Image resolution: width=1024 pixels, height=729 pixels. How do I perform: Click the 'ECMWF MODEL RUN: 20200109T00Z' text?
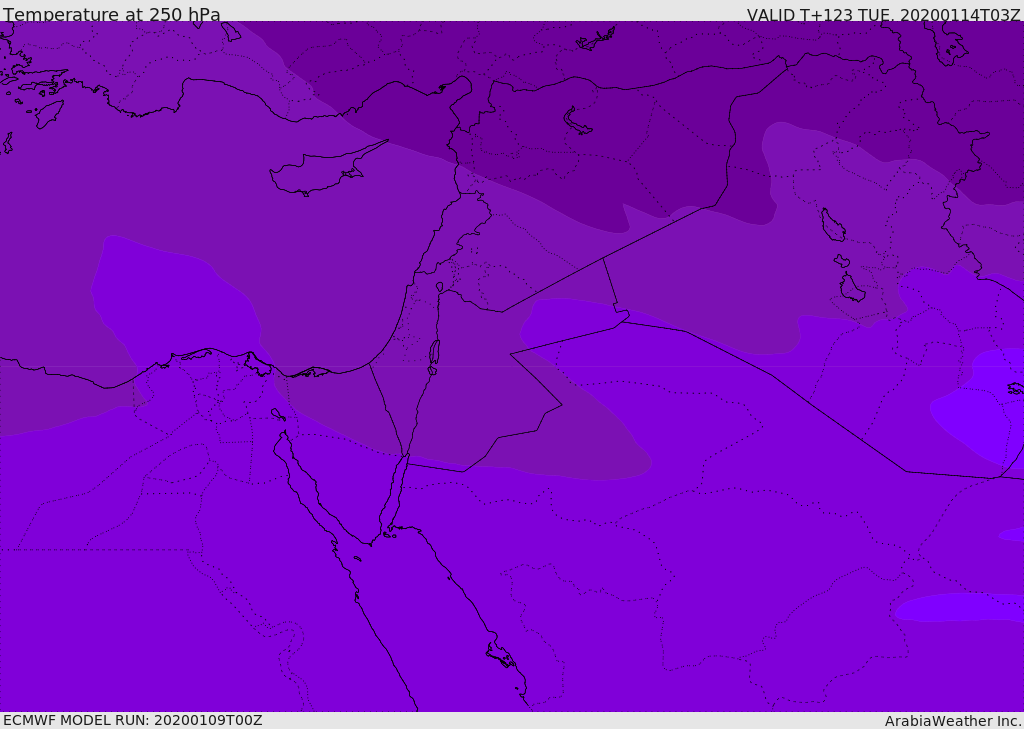tap(133, 720)
